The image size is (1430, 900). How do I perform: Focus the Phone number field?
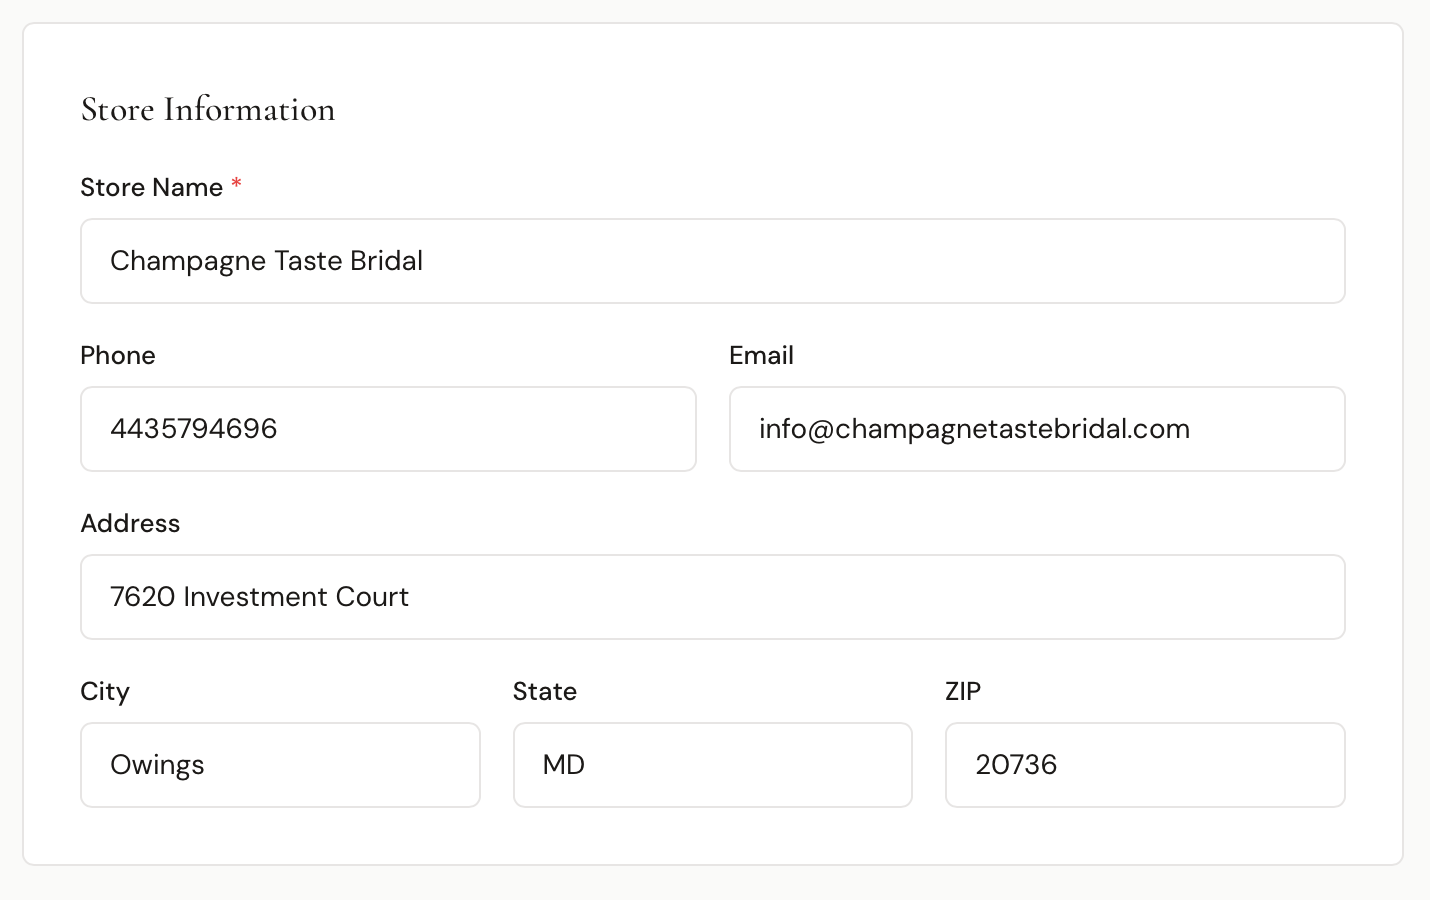pos(388,429)
